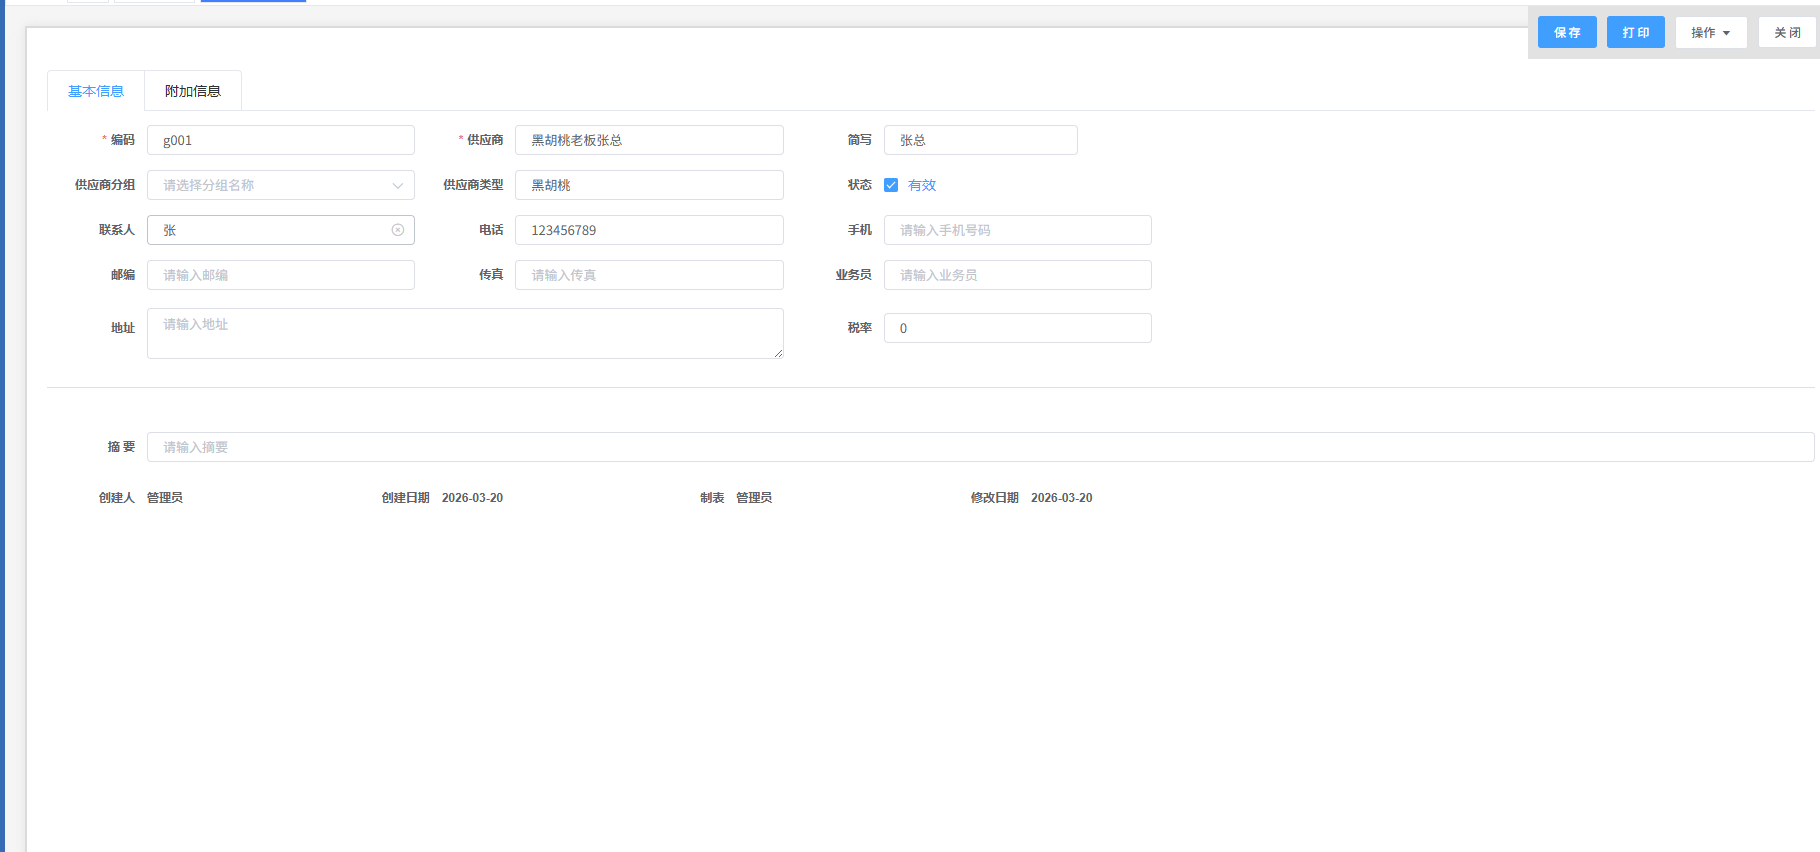
Task: Select the 供应商类型 input box
Action: tap(648, 185)
